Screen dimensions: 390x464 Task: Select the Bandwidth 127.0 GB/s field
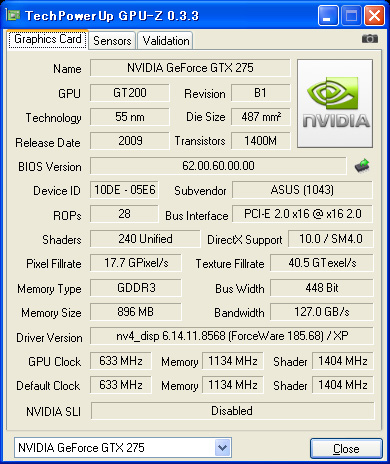[322, 312]
